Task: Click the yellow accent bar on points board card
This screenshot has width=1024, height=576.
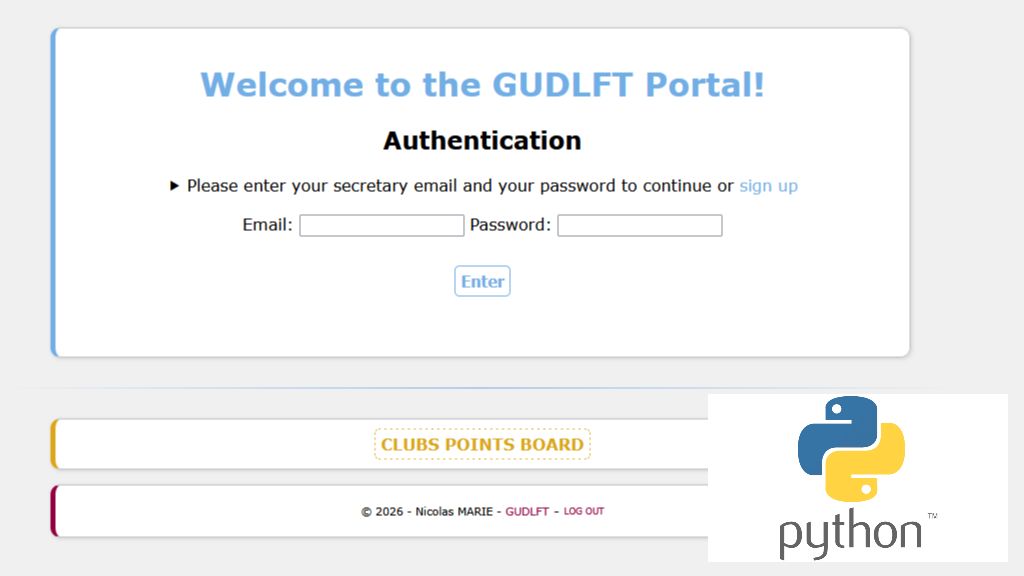Action: [54, 444]
